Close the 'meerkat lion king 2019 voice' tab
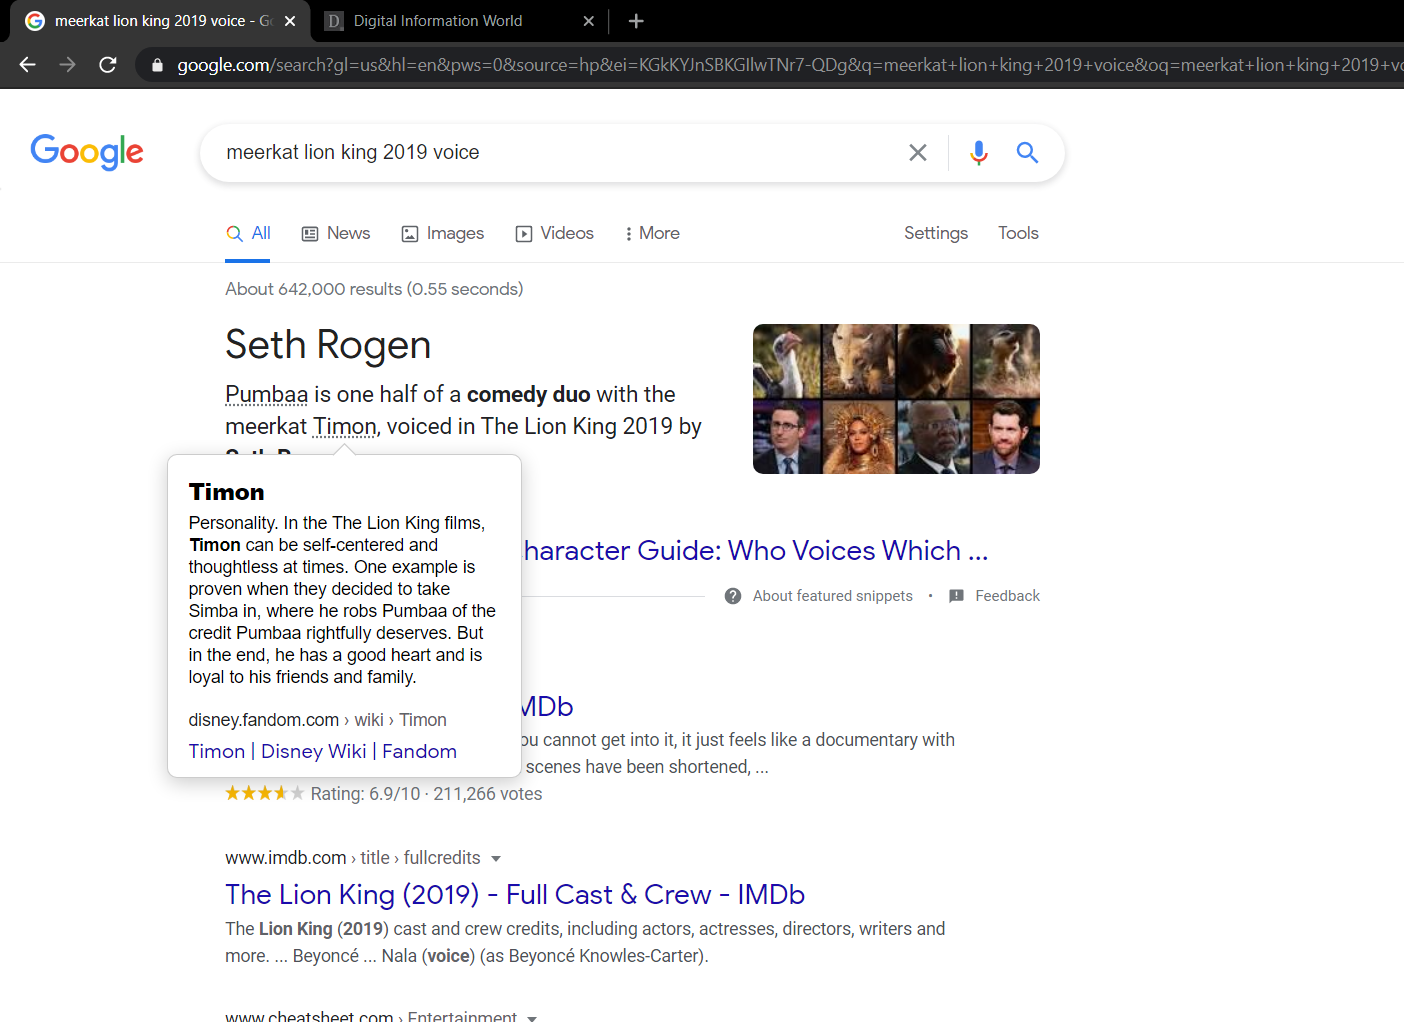The width and height of the screenshot is (1404, 1022). tap(290, 21)
